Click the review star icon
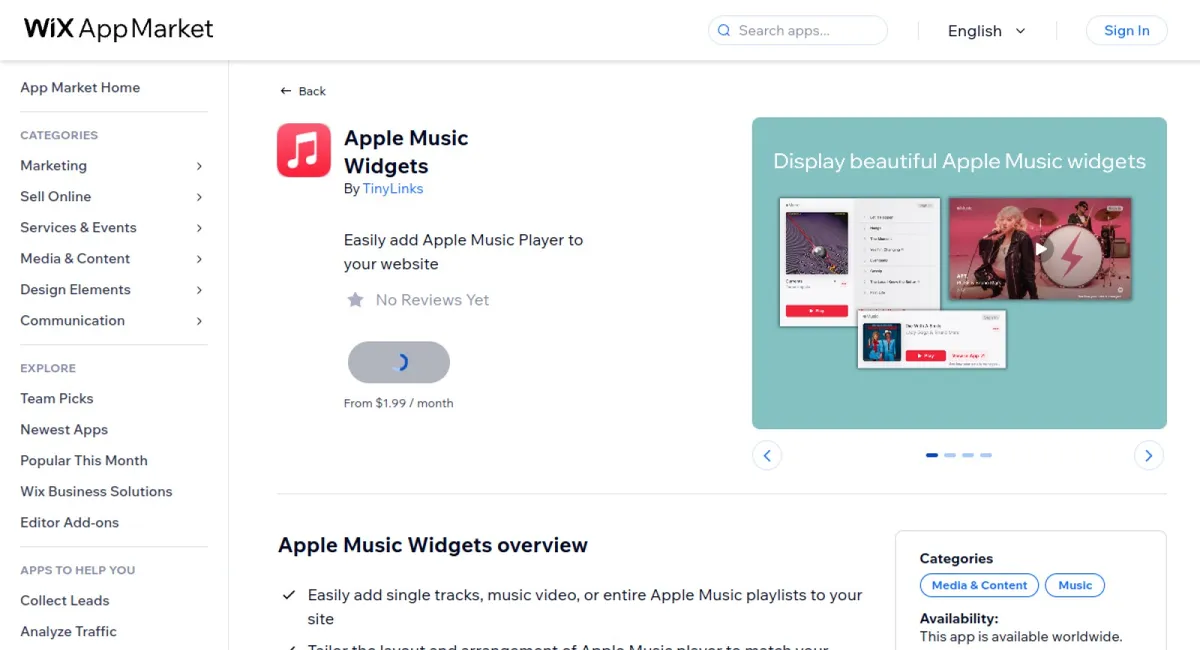Screen dimensions: 1200x650 click(355, 300)
